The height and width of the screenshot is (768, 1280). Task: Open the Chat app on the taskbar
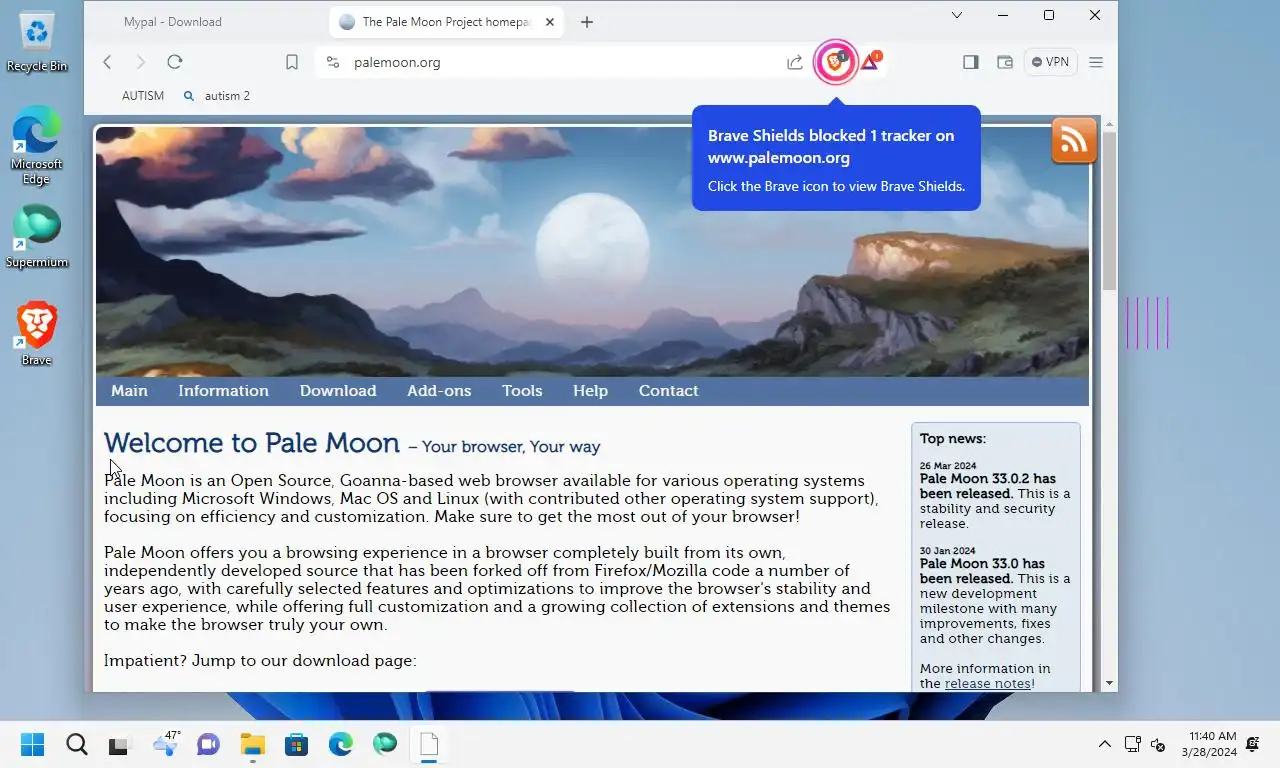[208, 744]
